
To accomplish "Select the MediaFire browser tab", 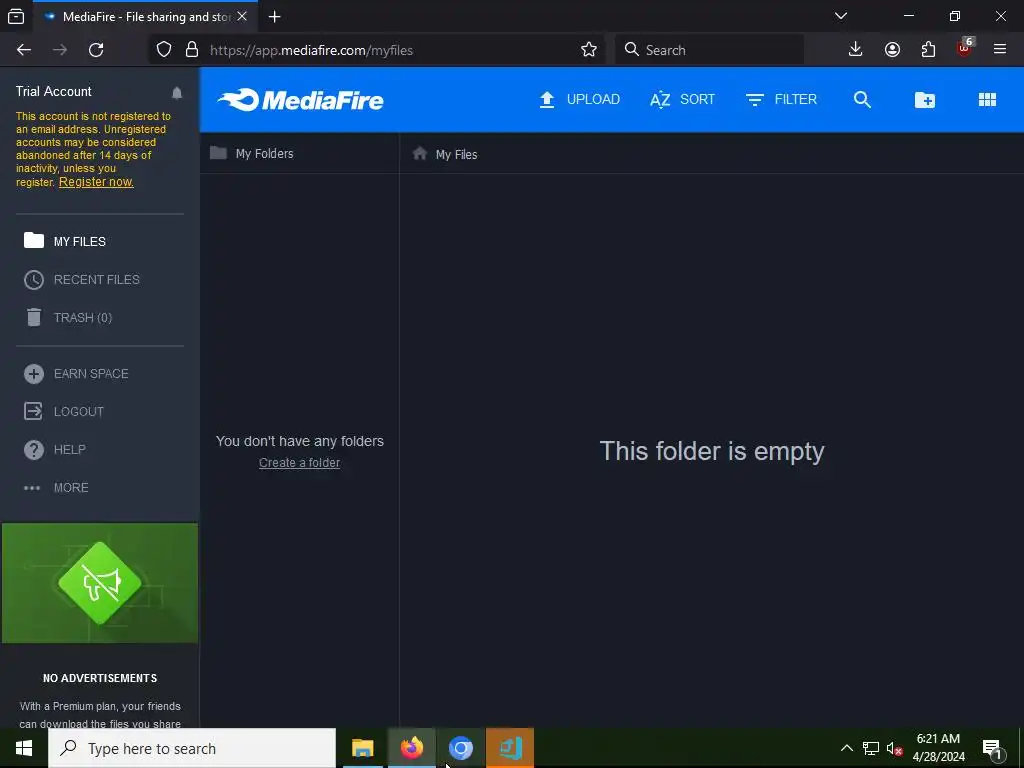I will (x=145, y=17).
